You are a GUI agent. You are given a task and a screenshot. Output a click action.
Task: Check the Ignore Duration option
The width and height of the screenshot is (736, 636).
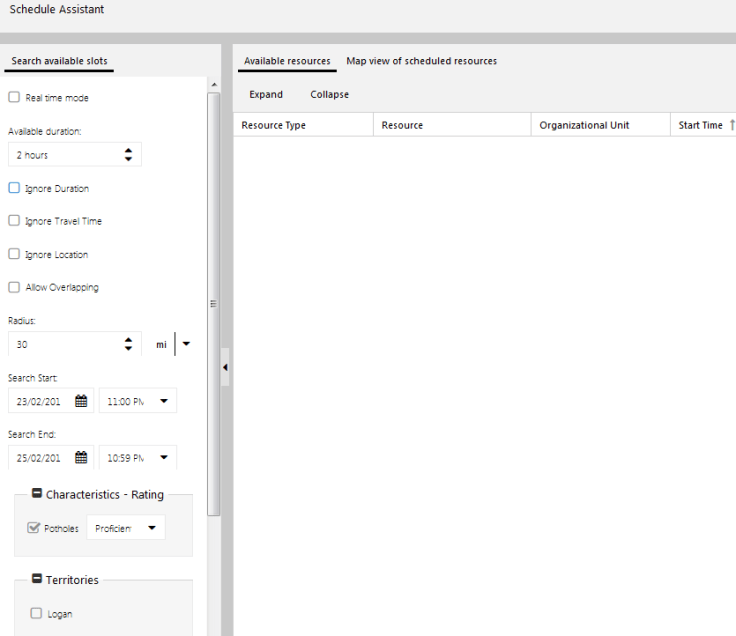(x=14, y=188)
